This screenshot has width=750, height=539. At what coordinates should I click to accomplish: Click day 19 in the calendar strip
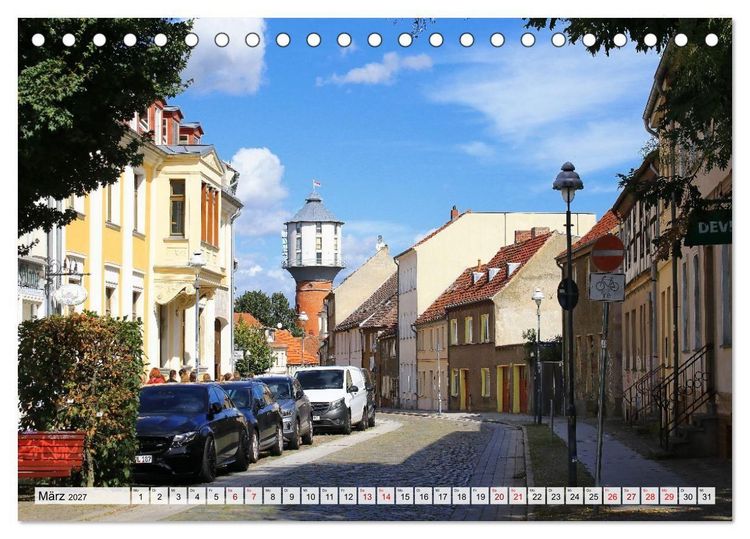pyautogui.click(x=480, y=495)
